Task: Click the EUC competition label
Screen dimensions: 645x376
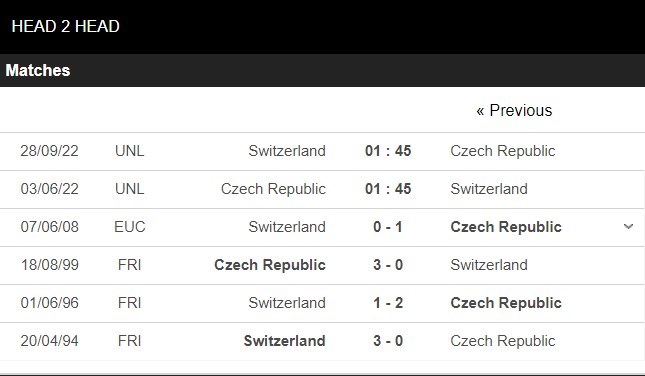Action: [x=130, y=227]
